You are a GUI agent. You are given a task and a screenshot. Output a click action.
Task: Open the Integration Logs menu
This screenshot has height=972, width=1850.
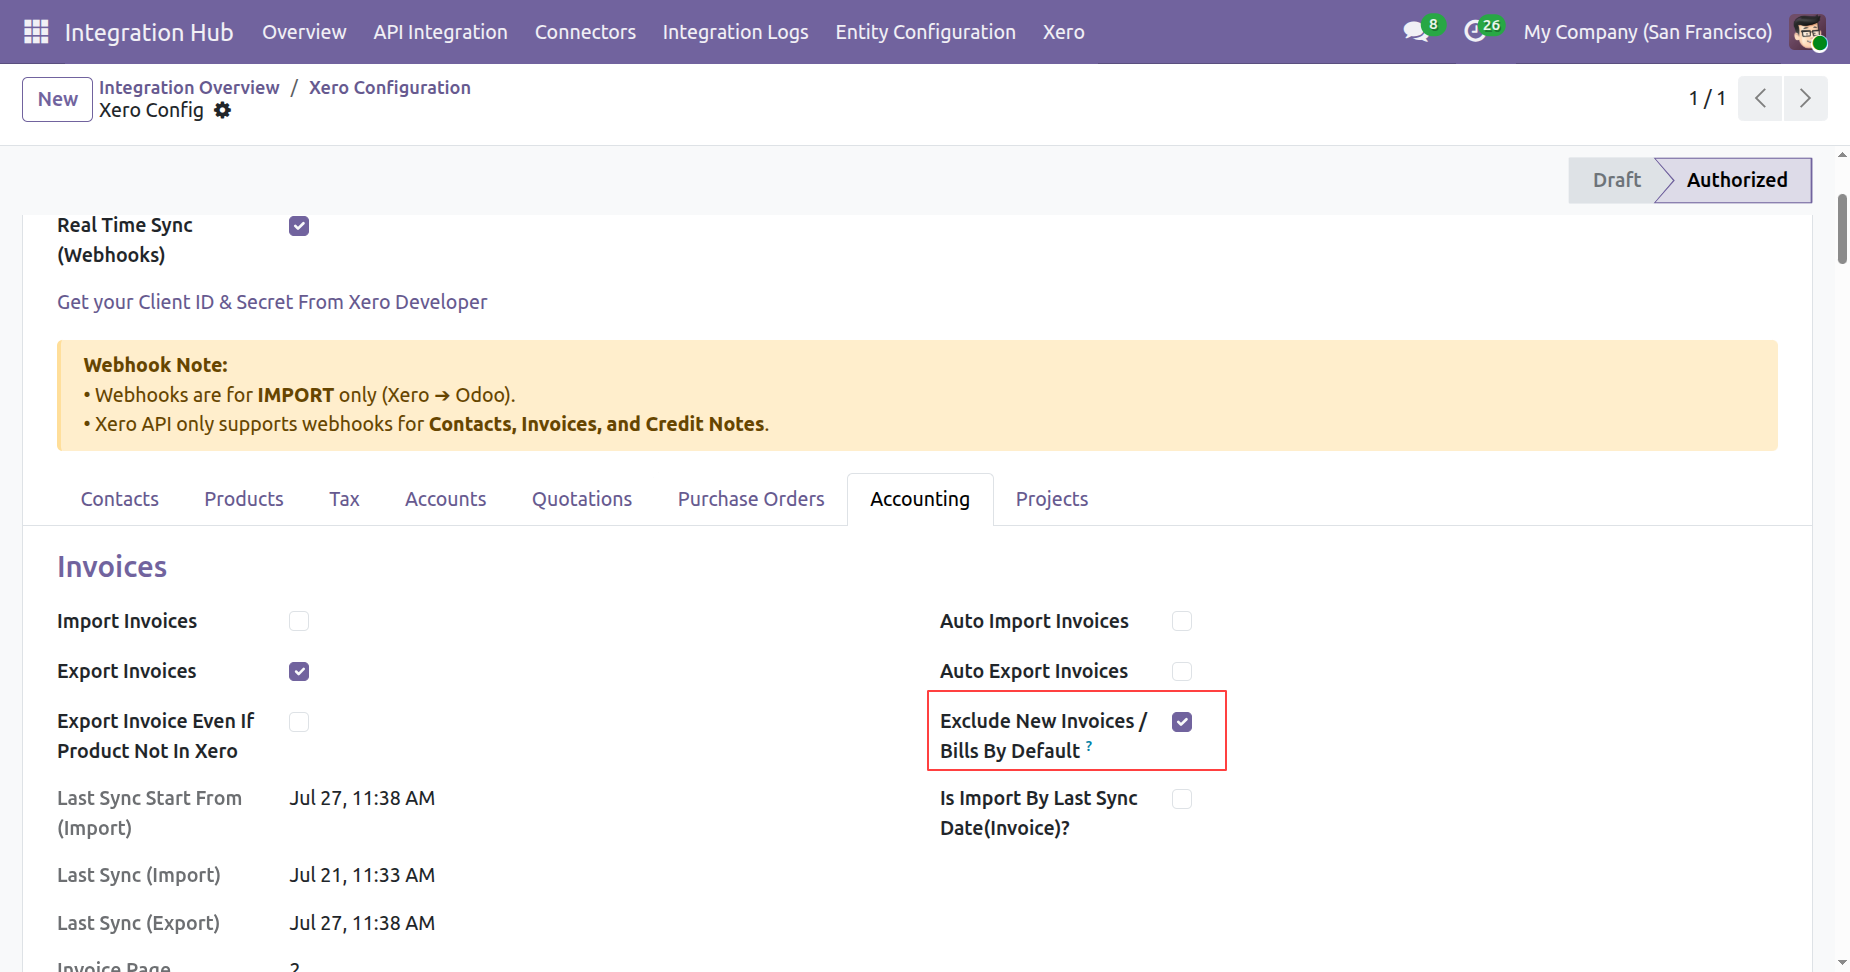[x=735, y=32]
